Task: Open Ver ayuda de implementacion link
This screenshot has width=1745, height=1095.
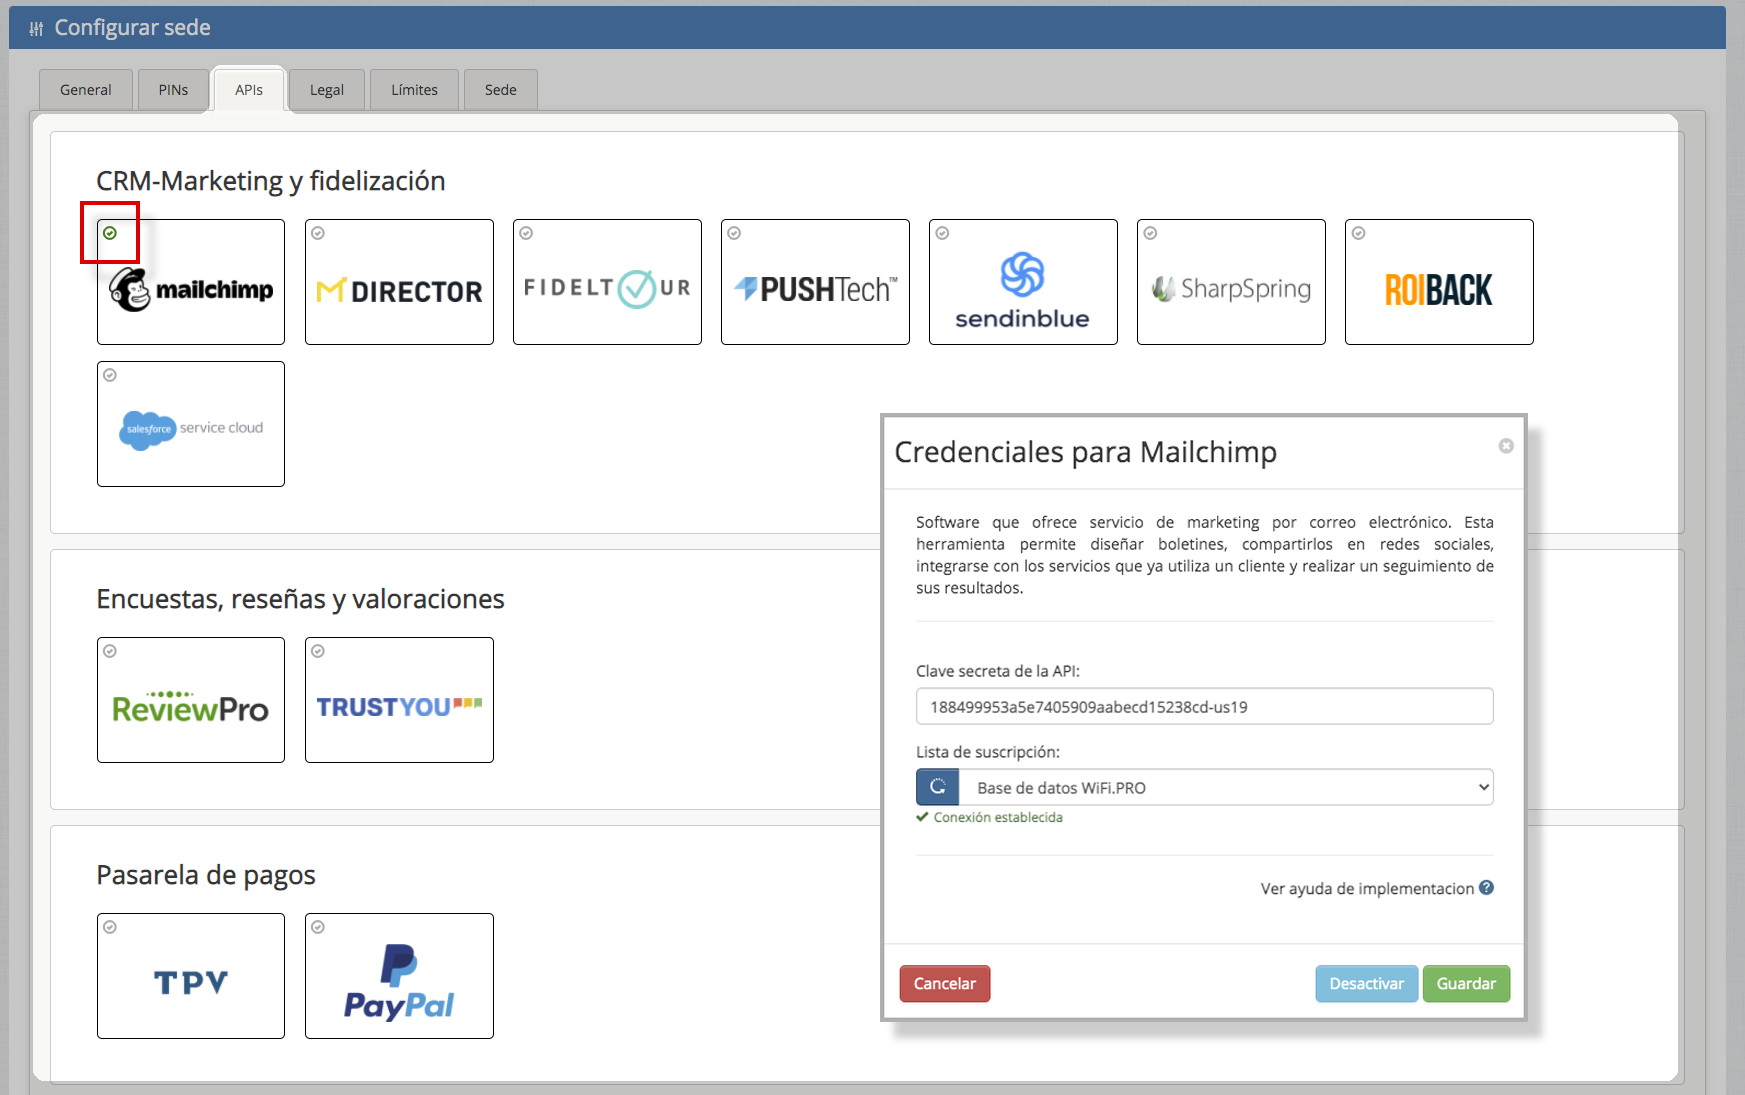Action: coord(1367,888)
